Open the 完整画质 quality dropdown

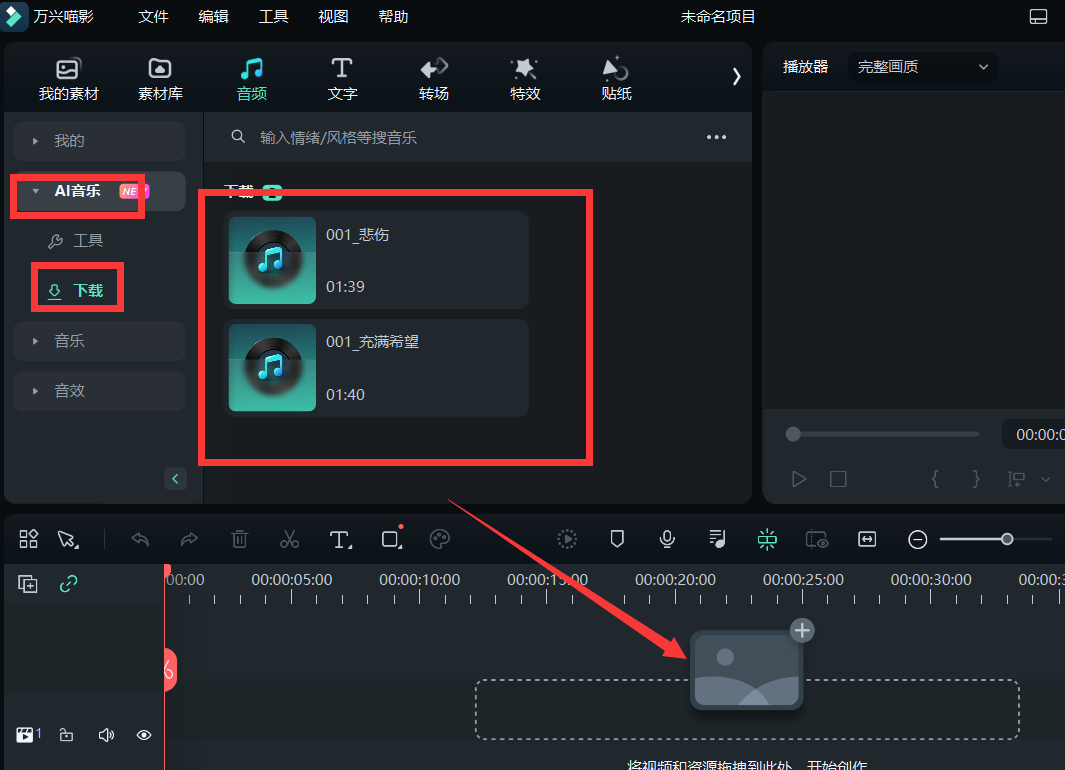[921, 67]
